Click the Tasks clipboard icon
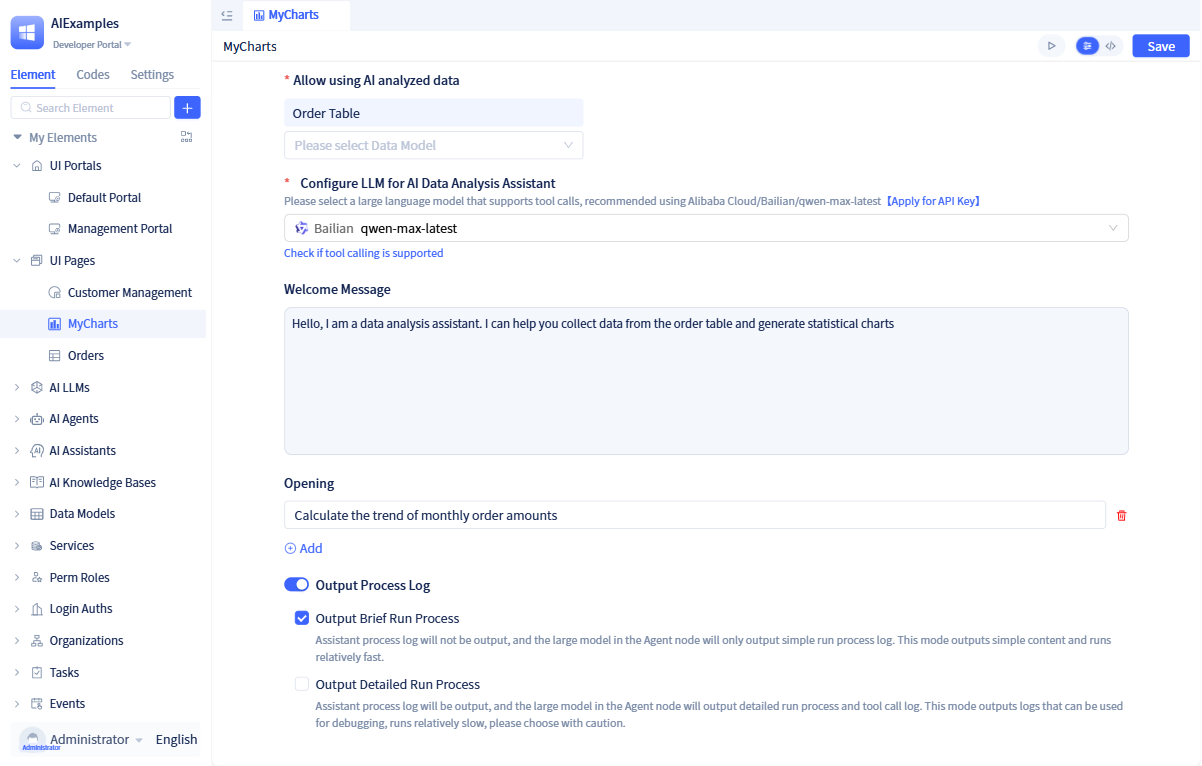 pos(37,673)
